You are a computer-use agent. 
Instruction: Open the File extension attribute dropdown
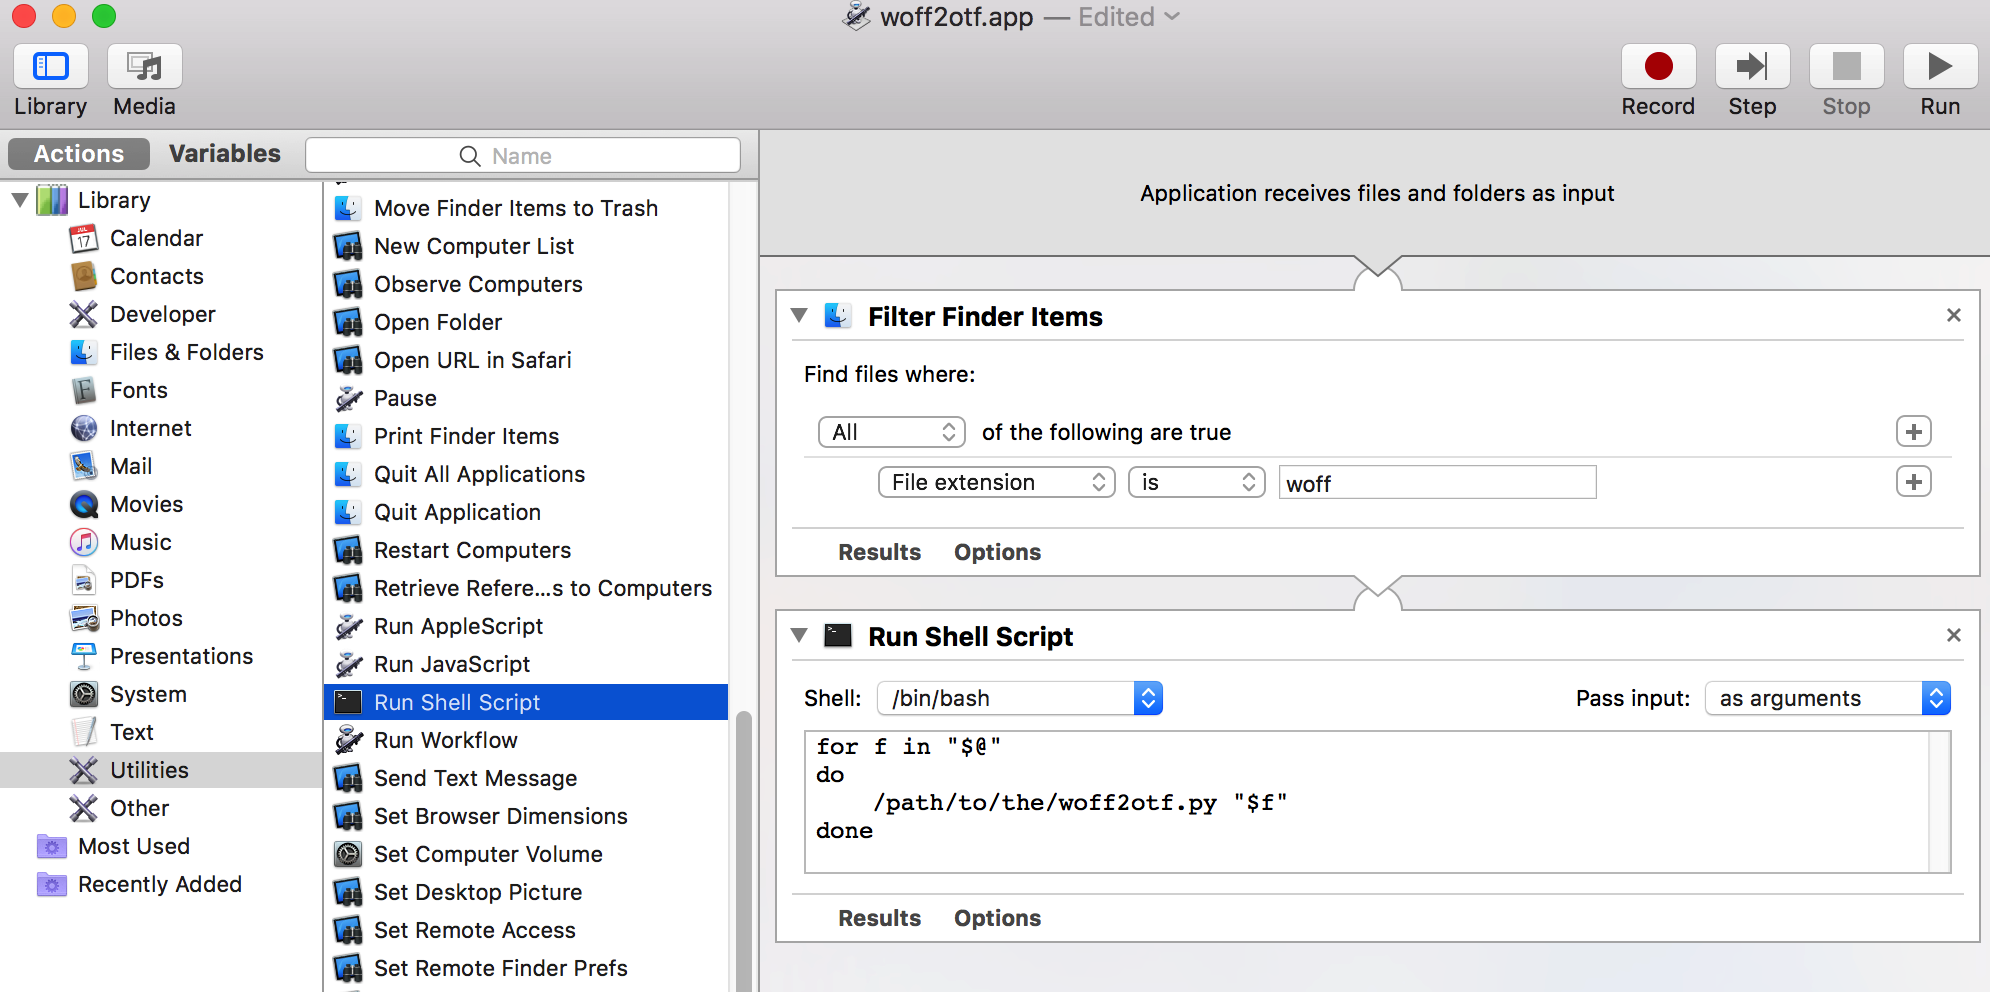tap(997, 482)
